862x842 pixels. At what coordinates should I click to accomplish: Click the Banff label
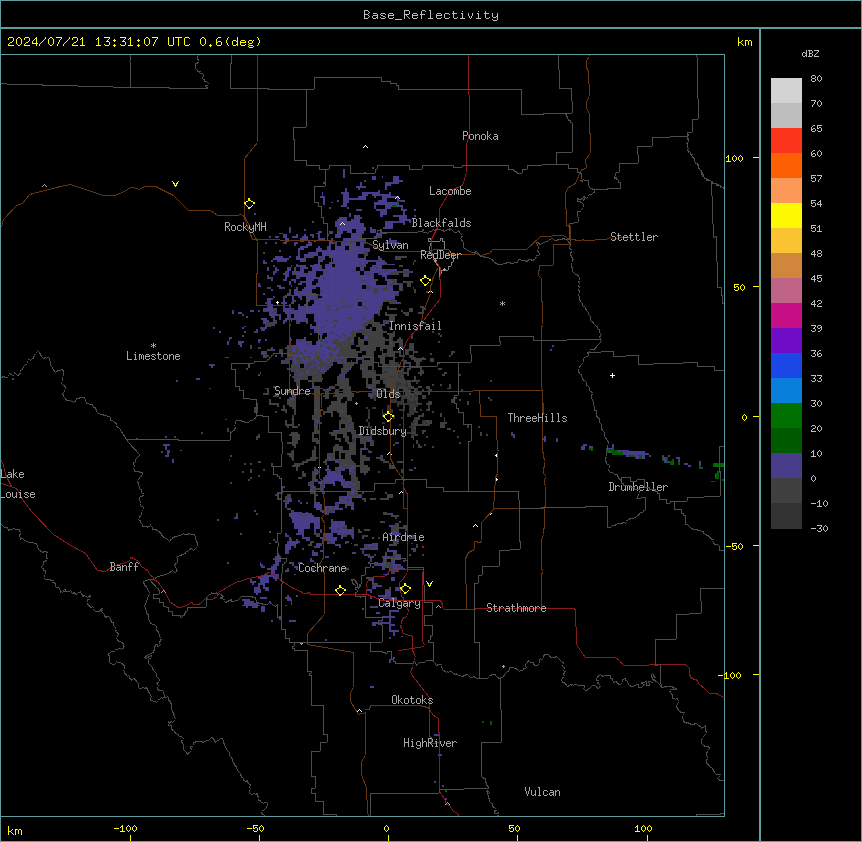click(124, 567)
